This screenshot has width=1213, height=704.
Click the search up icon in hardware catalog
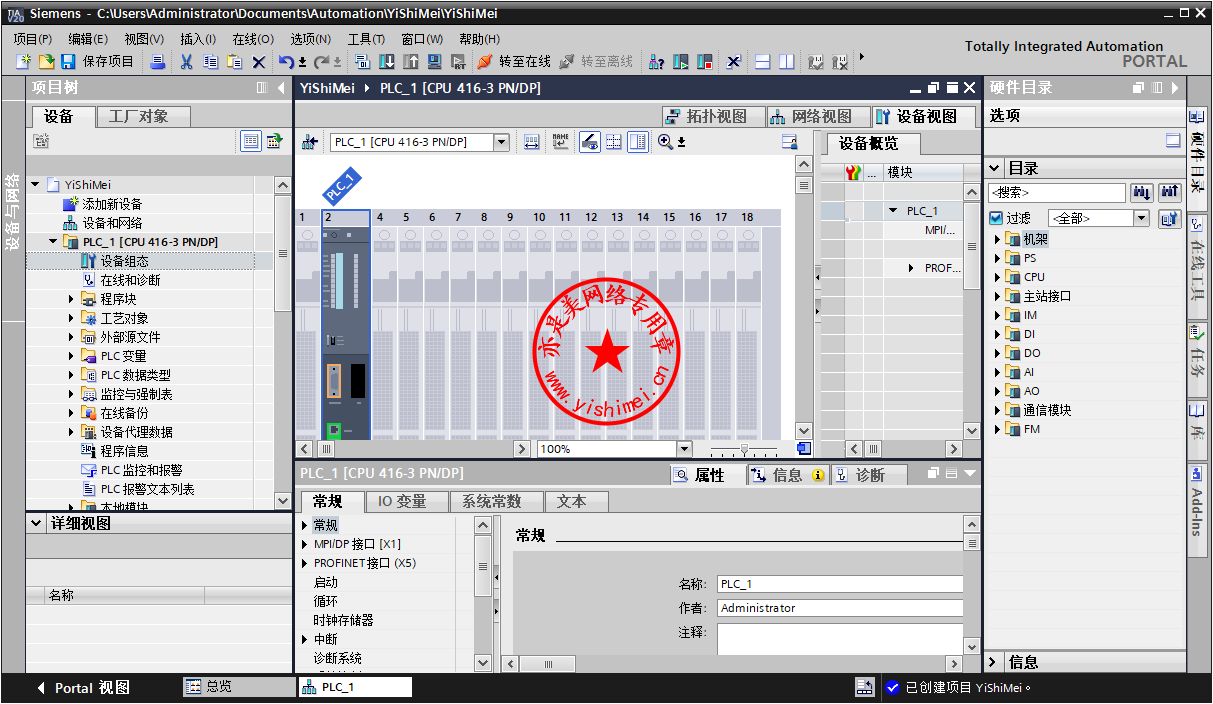click(x=1170, y=192)
